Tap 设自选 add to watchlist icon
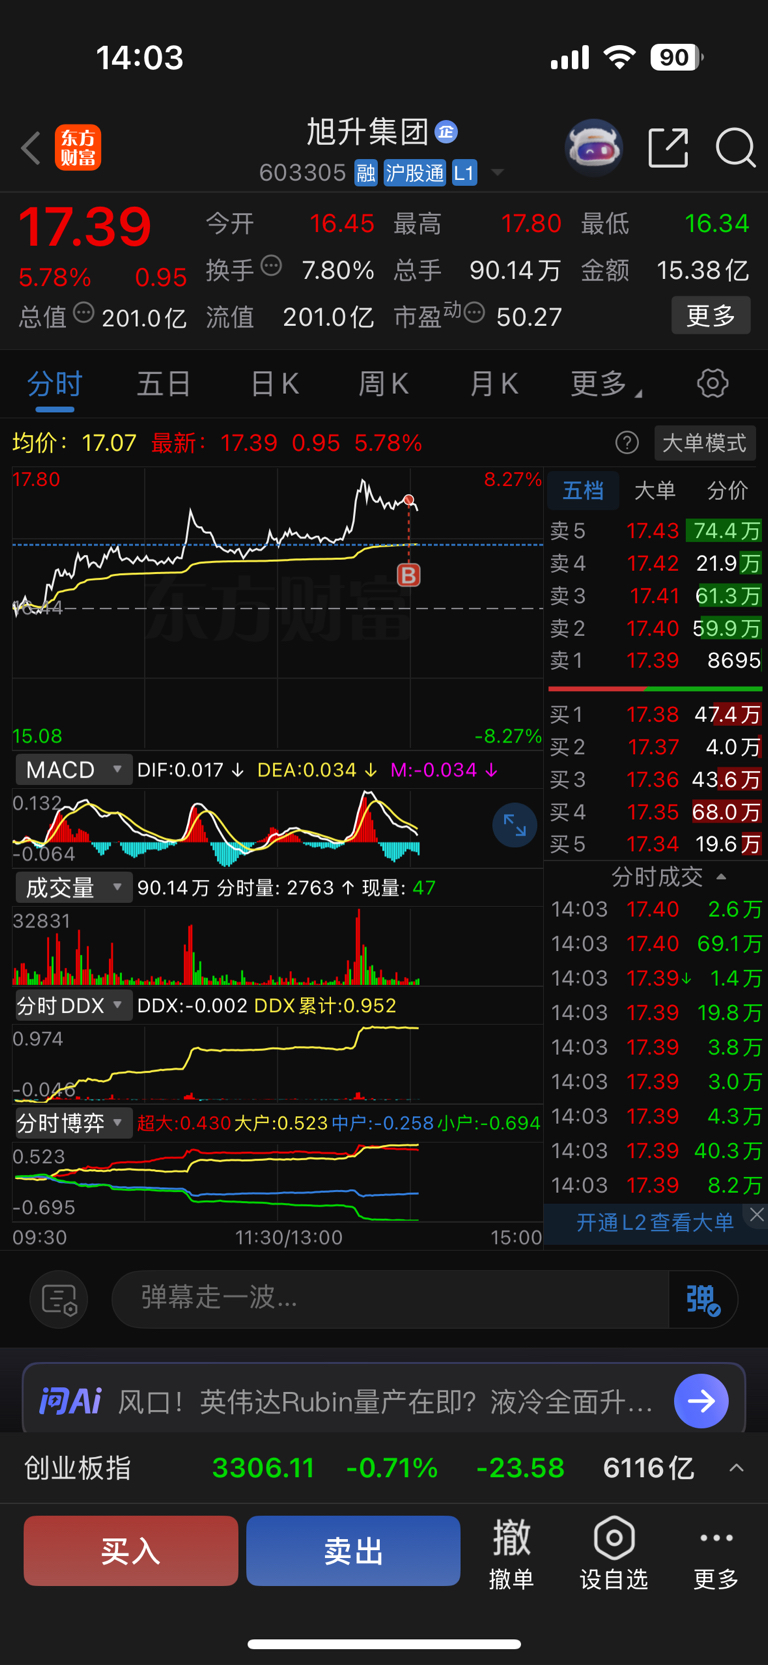 pyautogui.click(x=614, y=1551)
